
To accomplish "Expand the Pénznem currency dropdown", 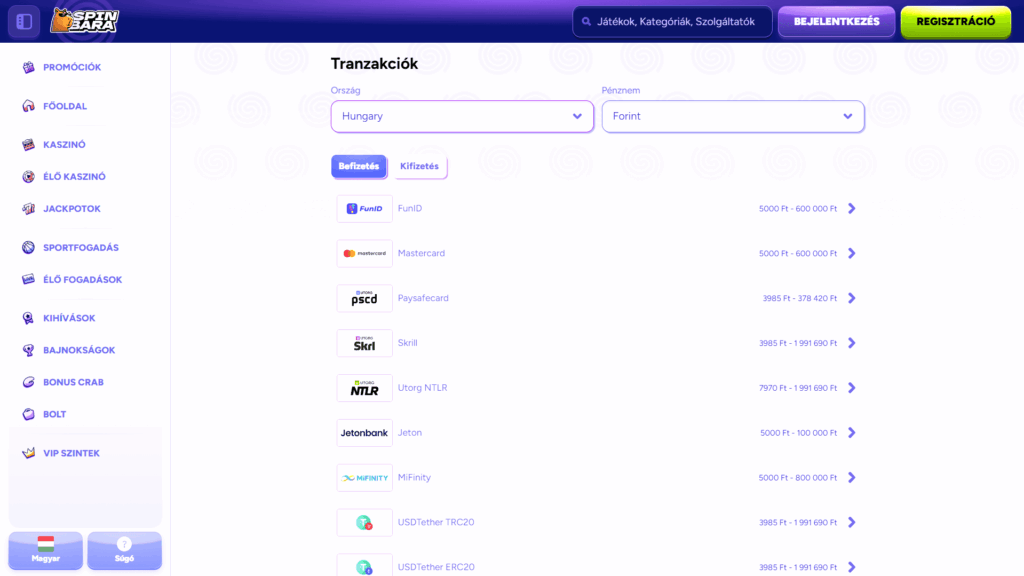I will pos(732,116).
